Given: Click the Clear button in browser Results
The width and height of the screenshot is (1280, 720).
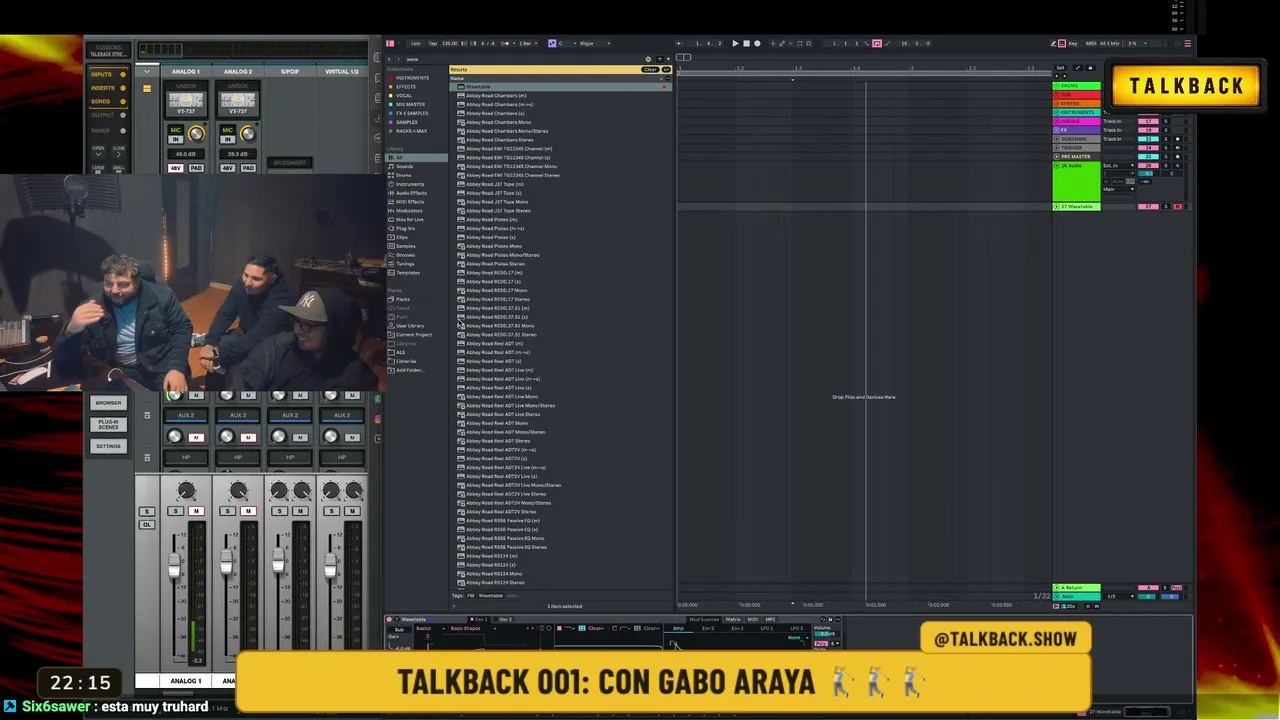Looking at the screenshot, I should click(650, 70).
